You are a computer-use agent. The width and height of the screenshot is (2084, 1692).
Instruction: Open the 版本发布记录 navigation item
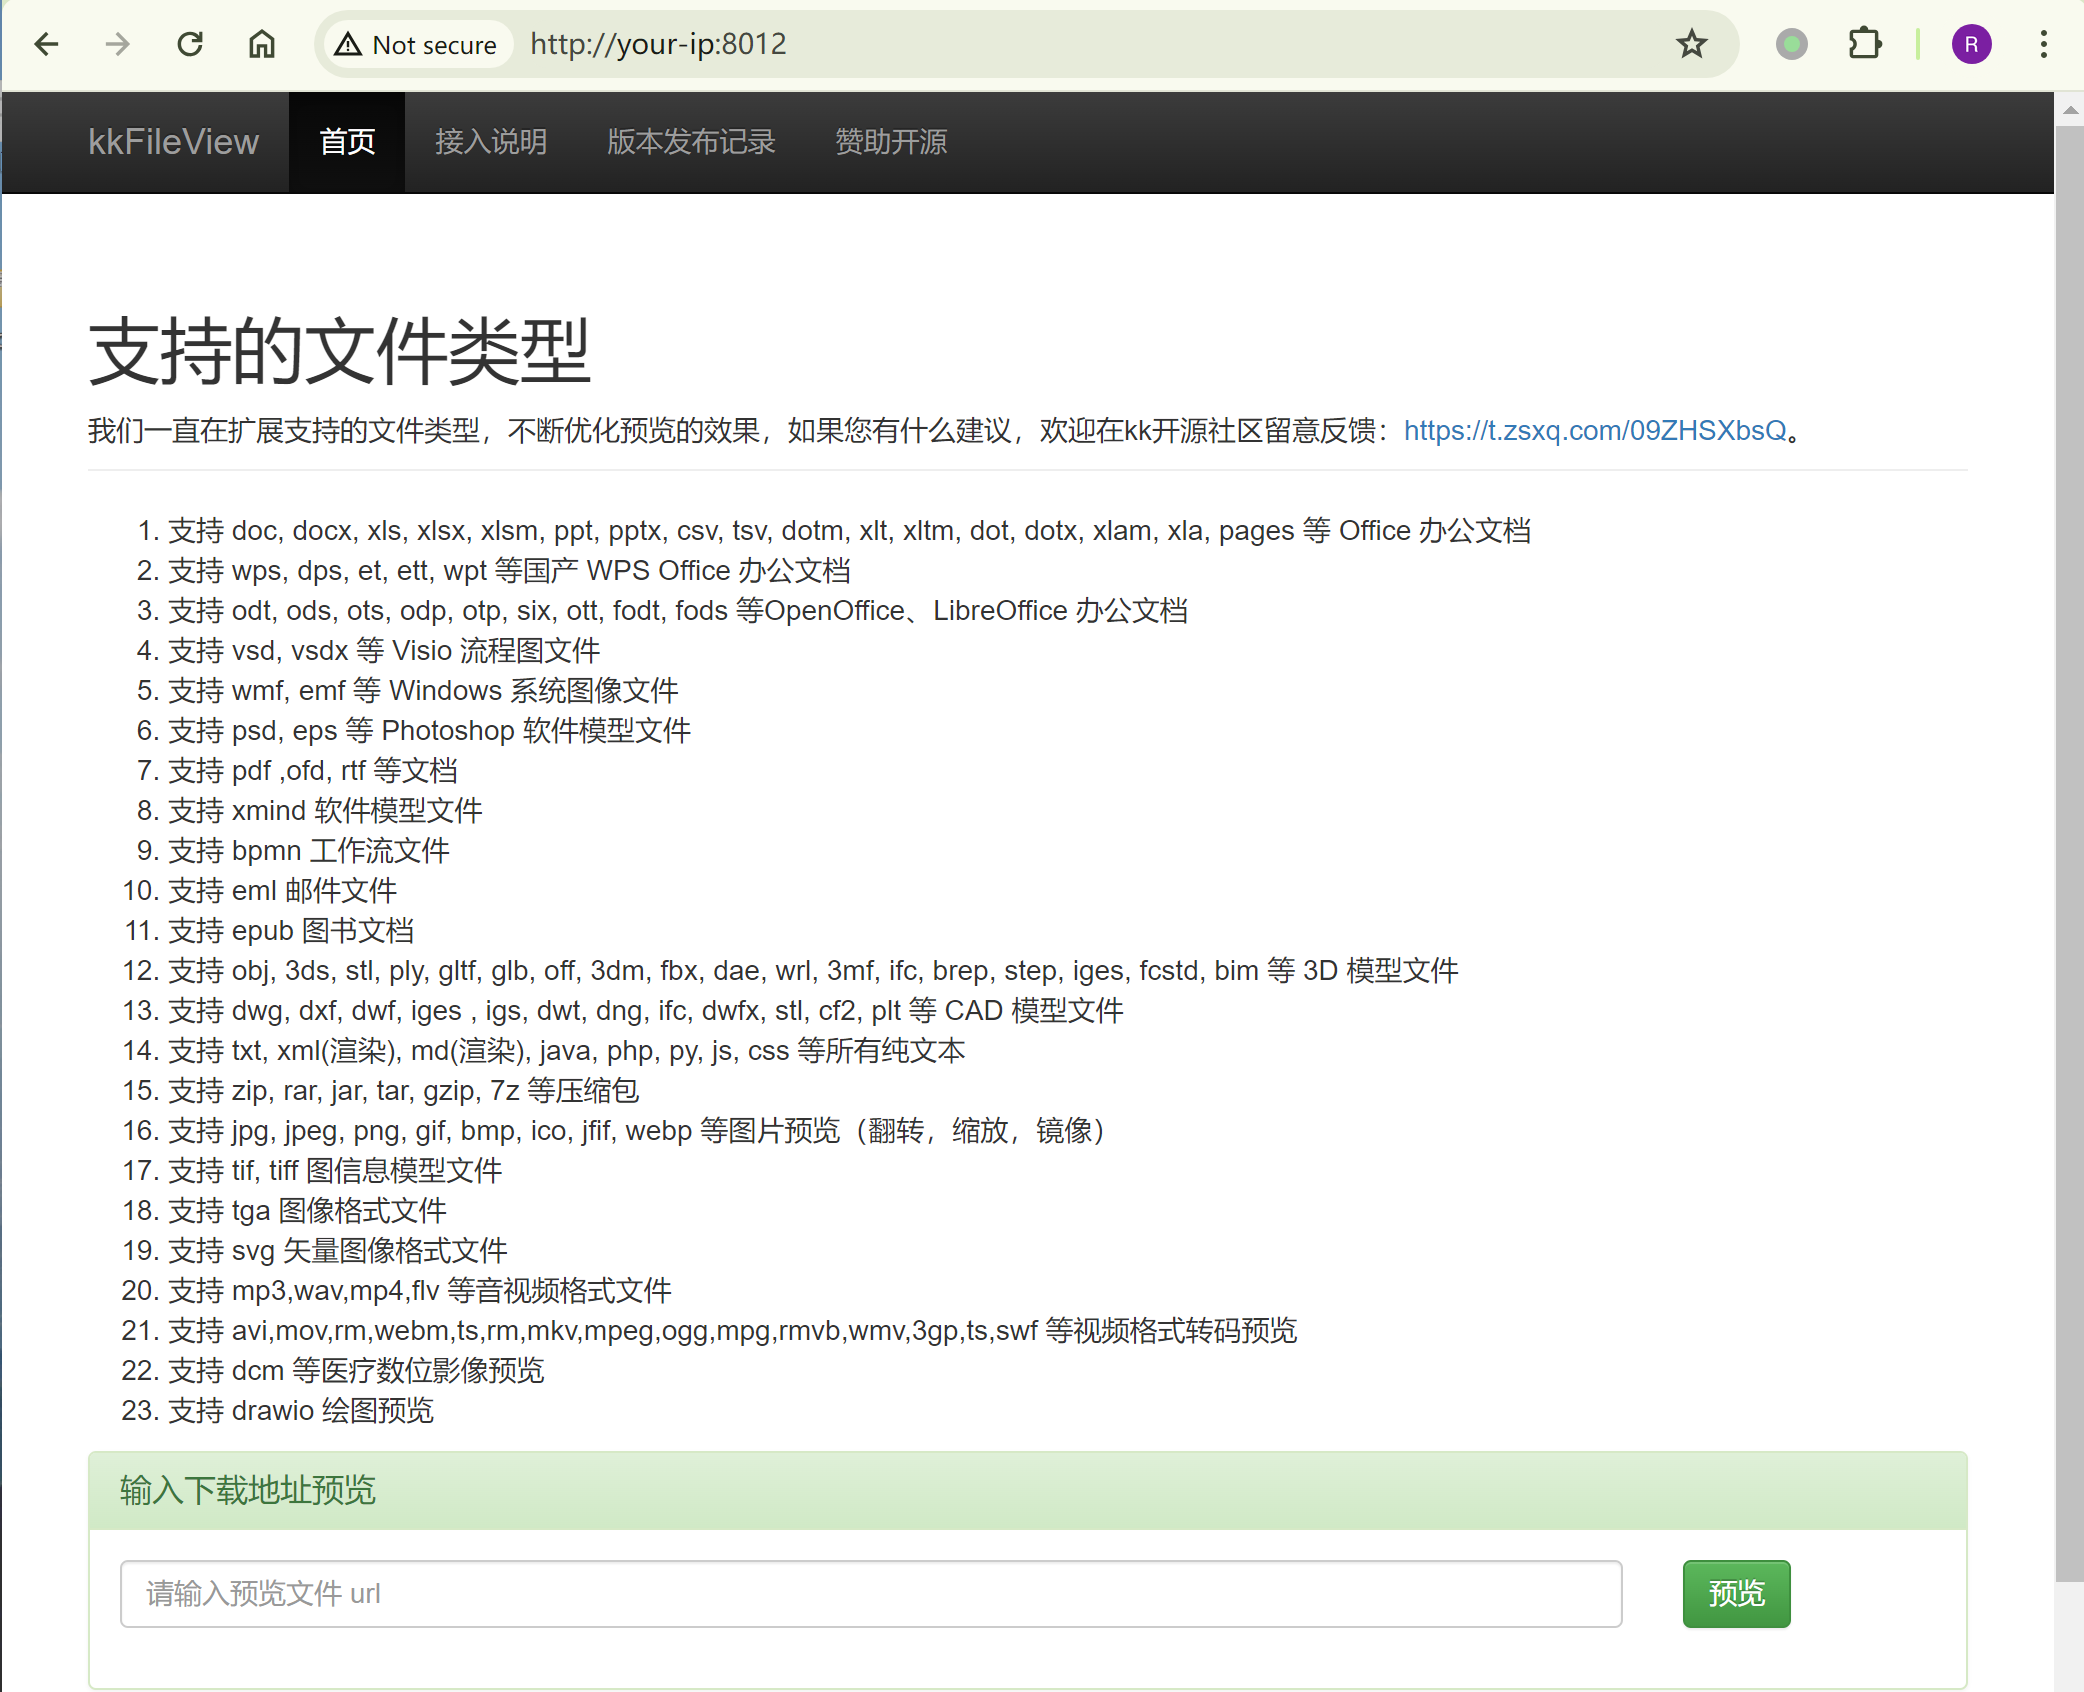[691, 142]
